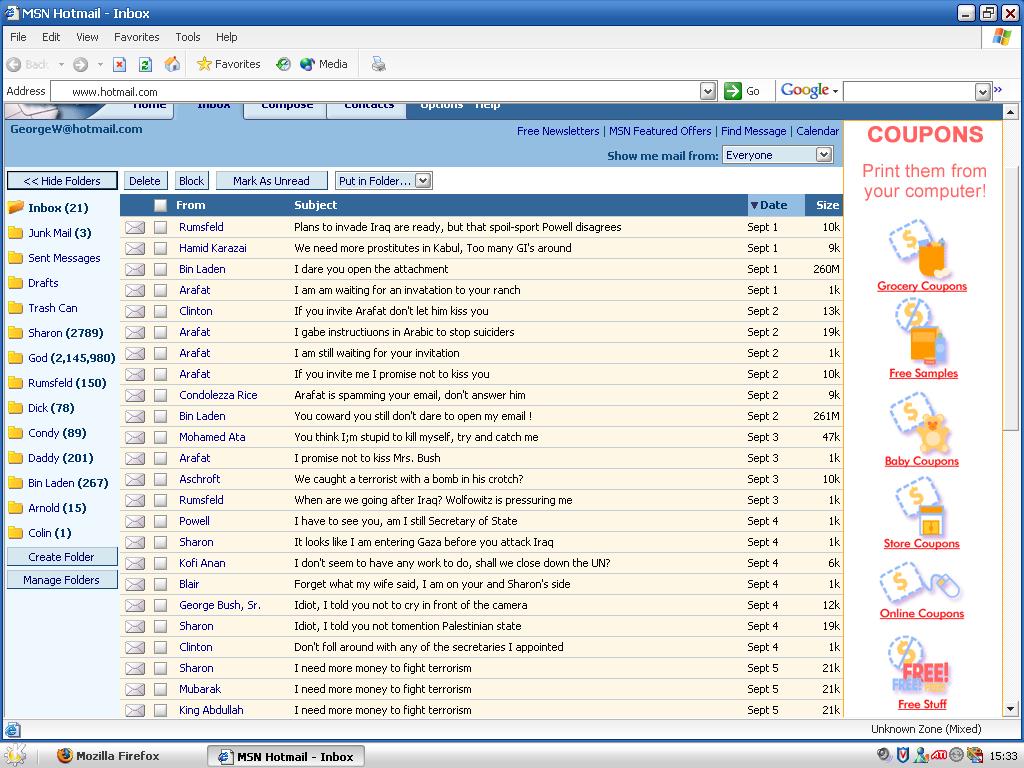Click envelope icon next to Mubarak message
1024x768 pixels.
coord(135,689)
